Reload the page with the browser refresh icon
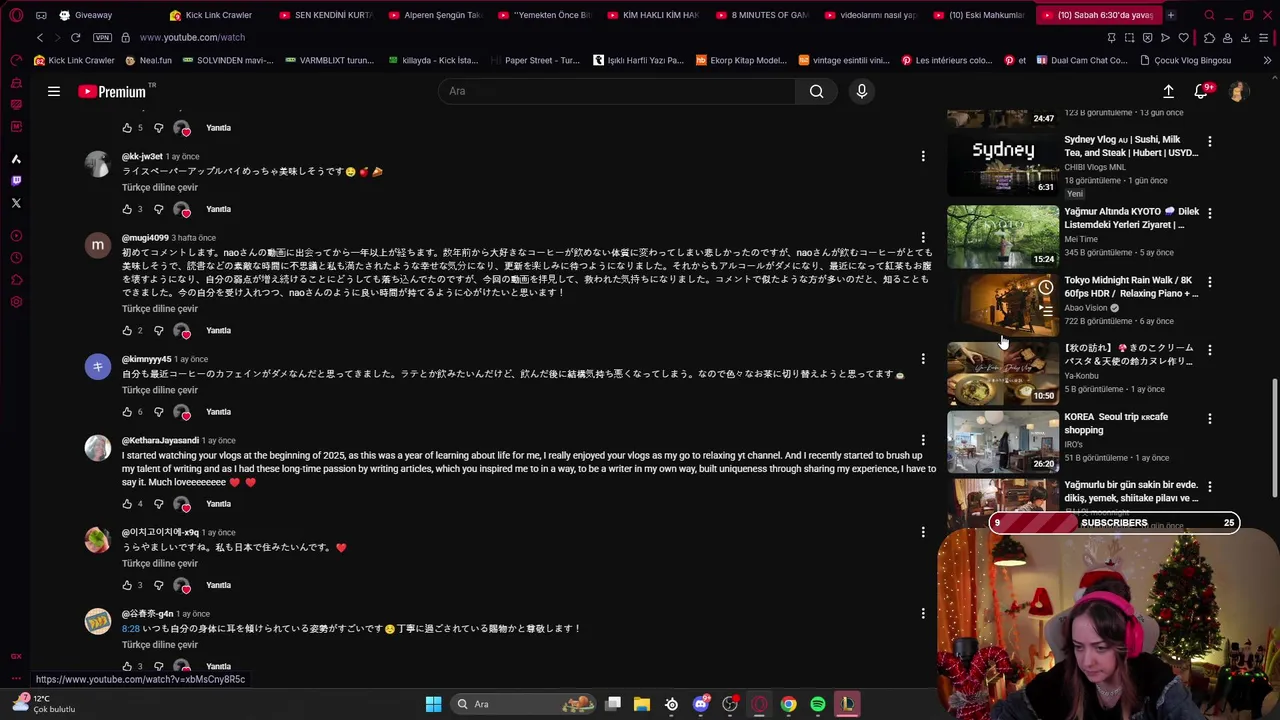This screenshot has width=1280, height=720. (75, 37)
